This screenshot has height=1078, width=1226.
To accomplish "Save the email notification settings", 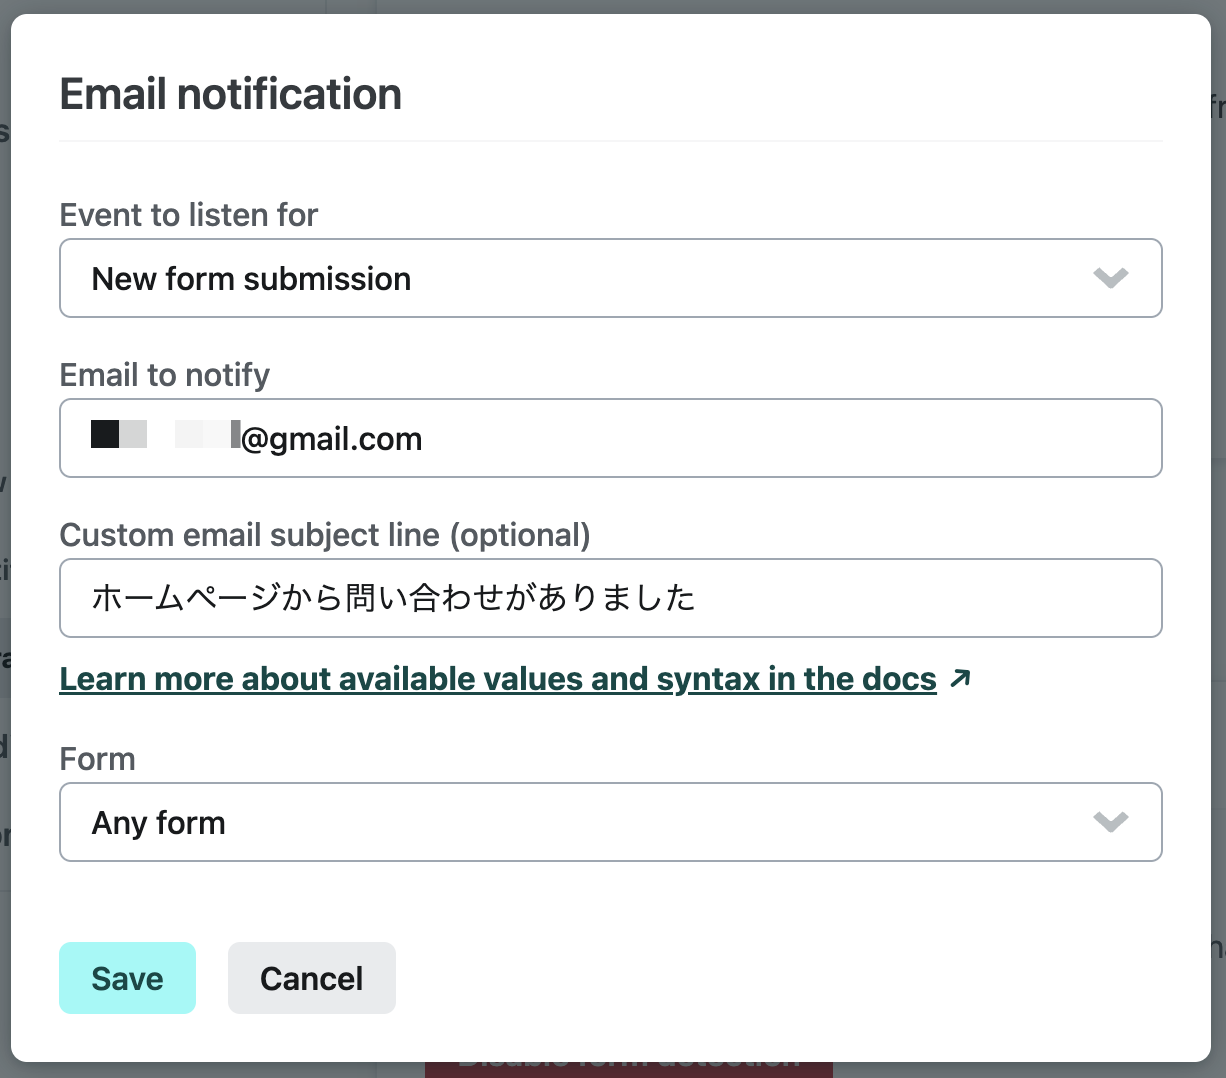I will [127, 978].
